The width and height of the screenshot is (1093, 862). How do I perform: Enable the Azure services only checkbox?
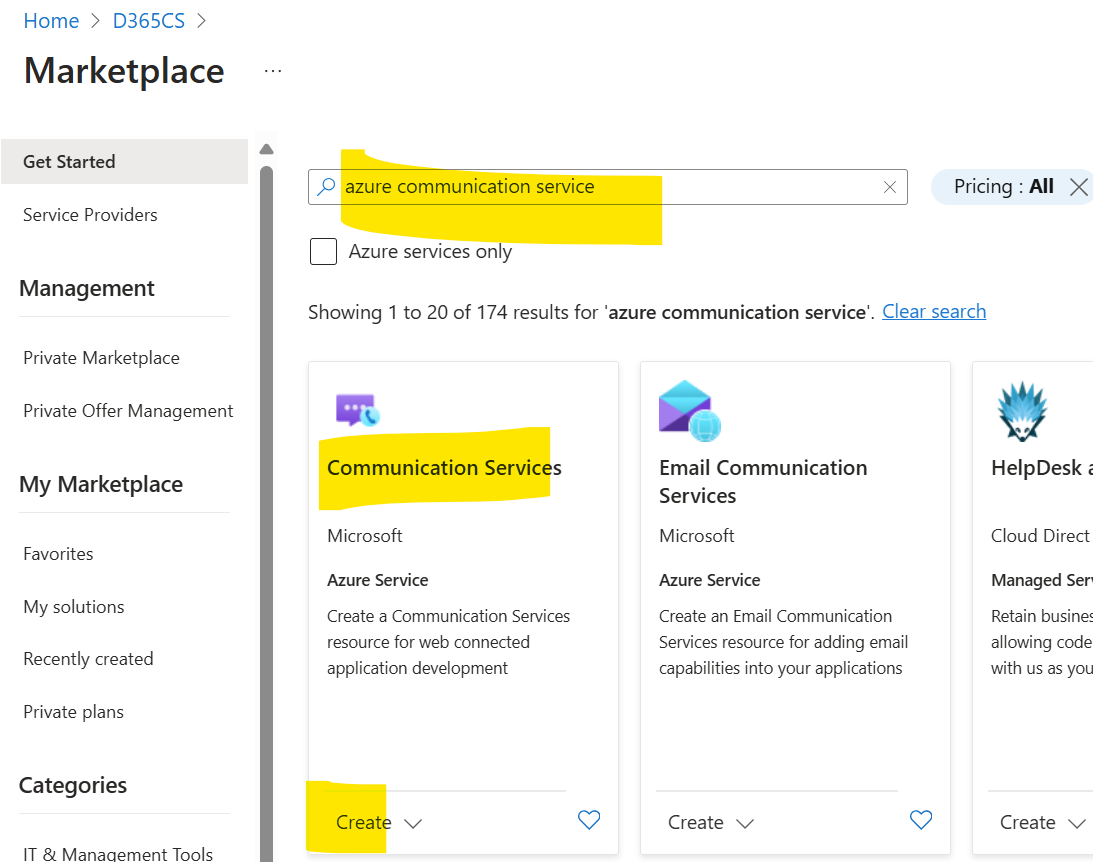coord(323,252)
